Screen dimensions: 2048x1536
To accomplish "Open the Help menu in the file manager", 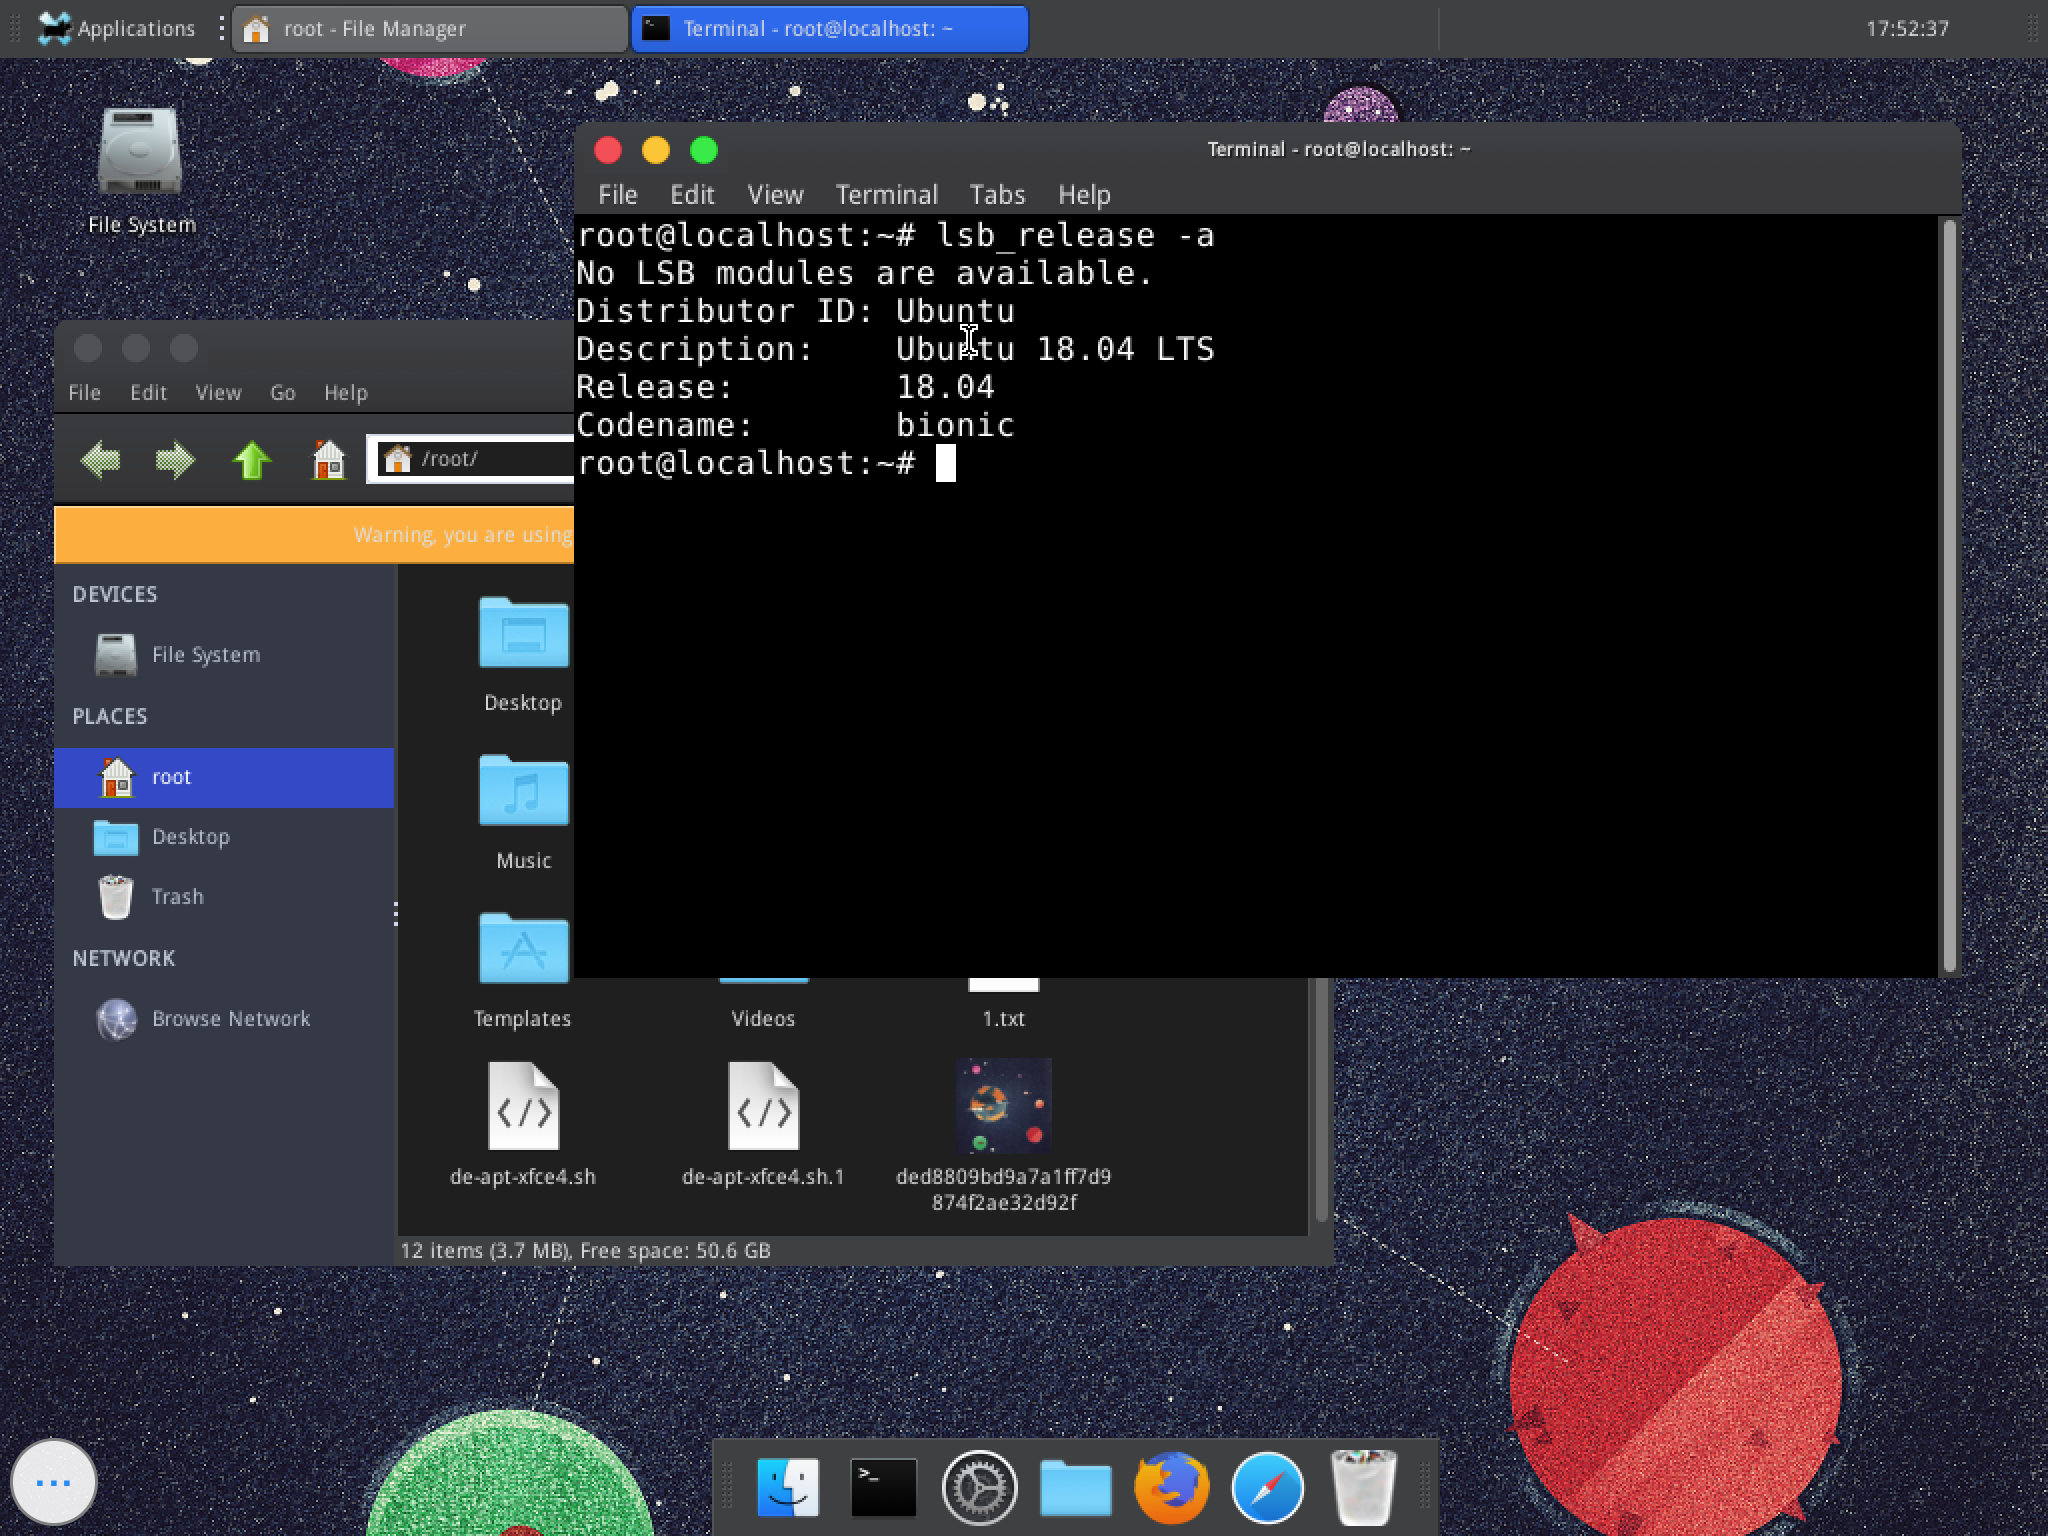I will pyautogui.click(x=345, y=393).
